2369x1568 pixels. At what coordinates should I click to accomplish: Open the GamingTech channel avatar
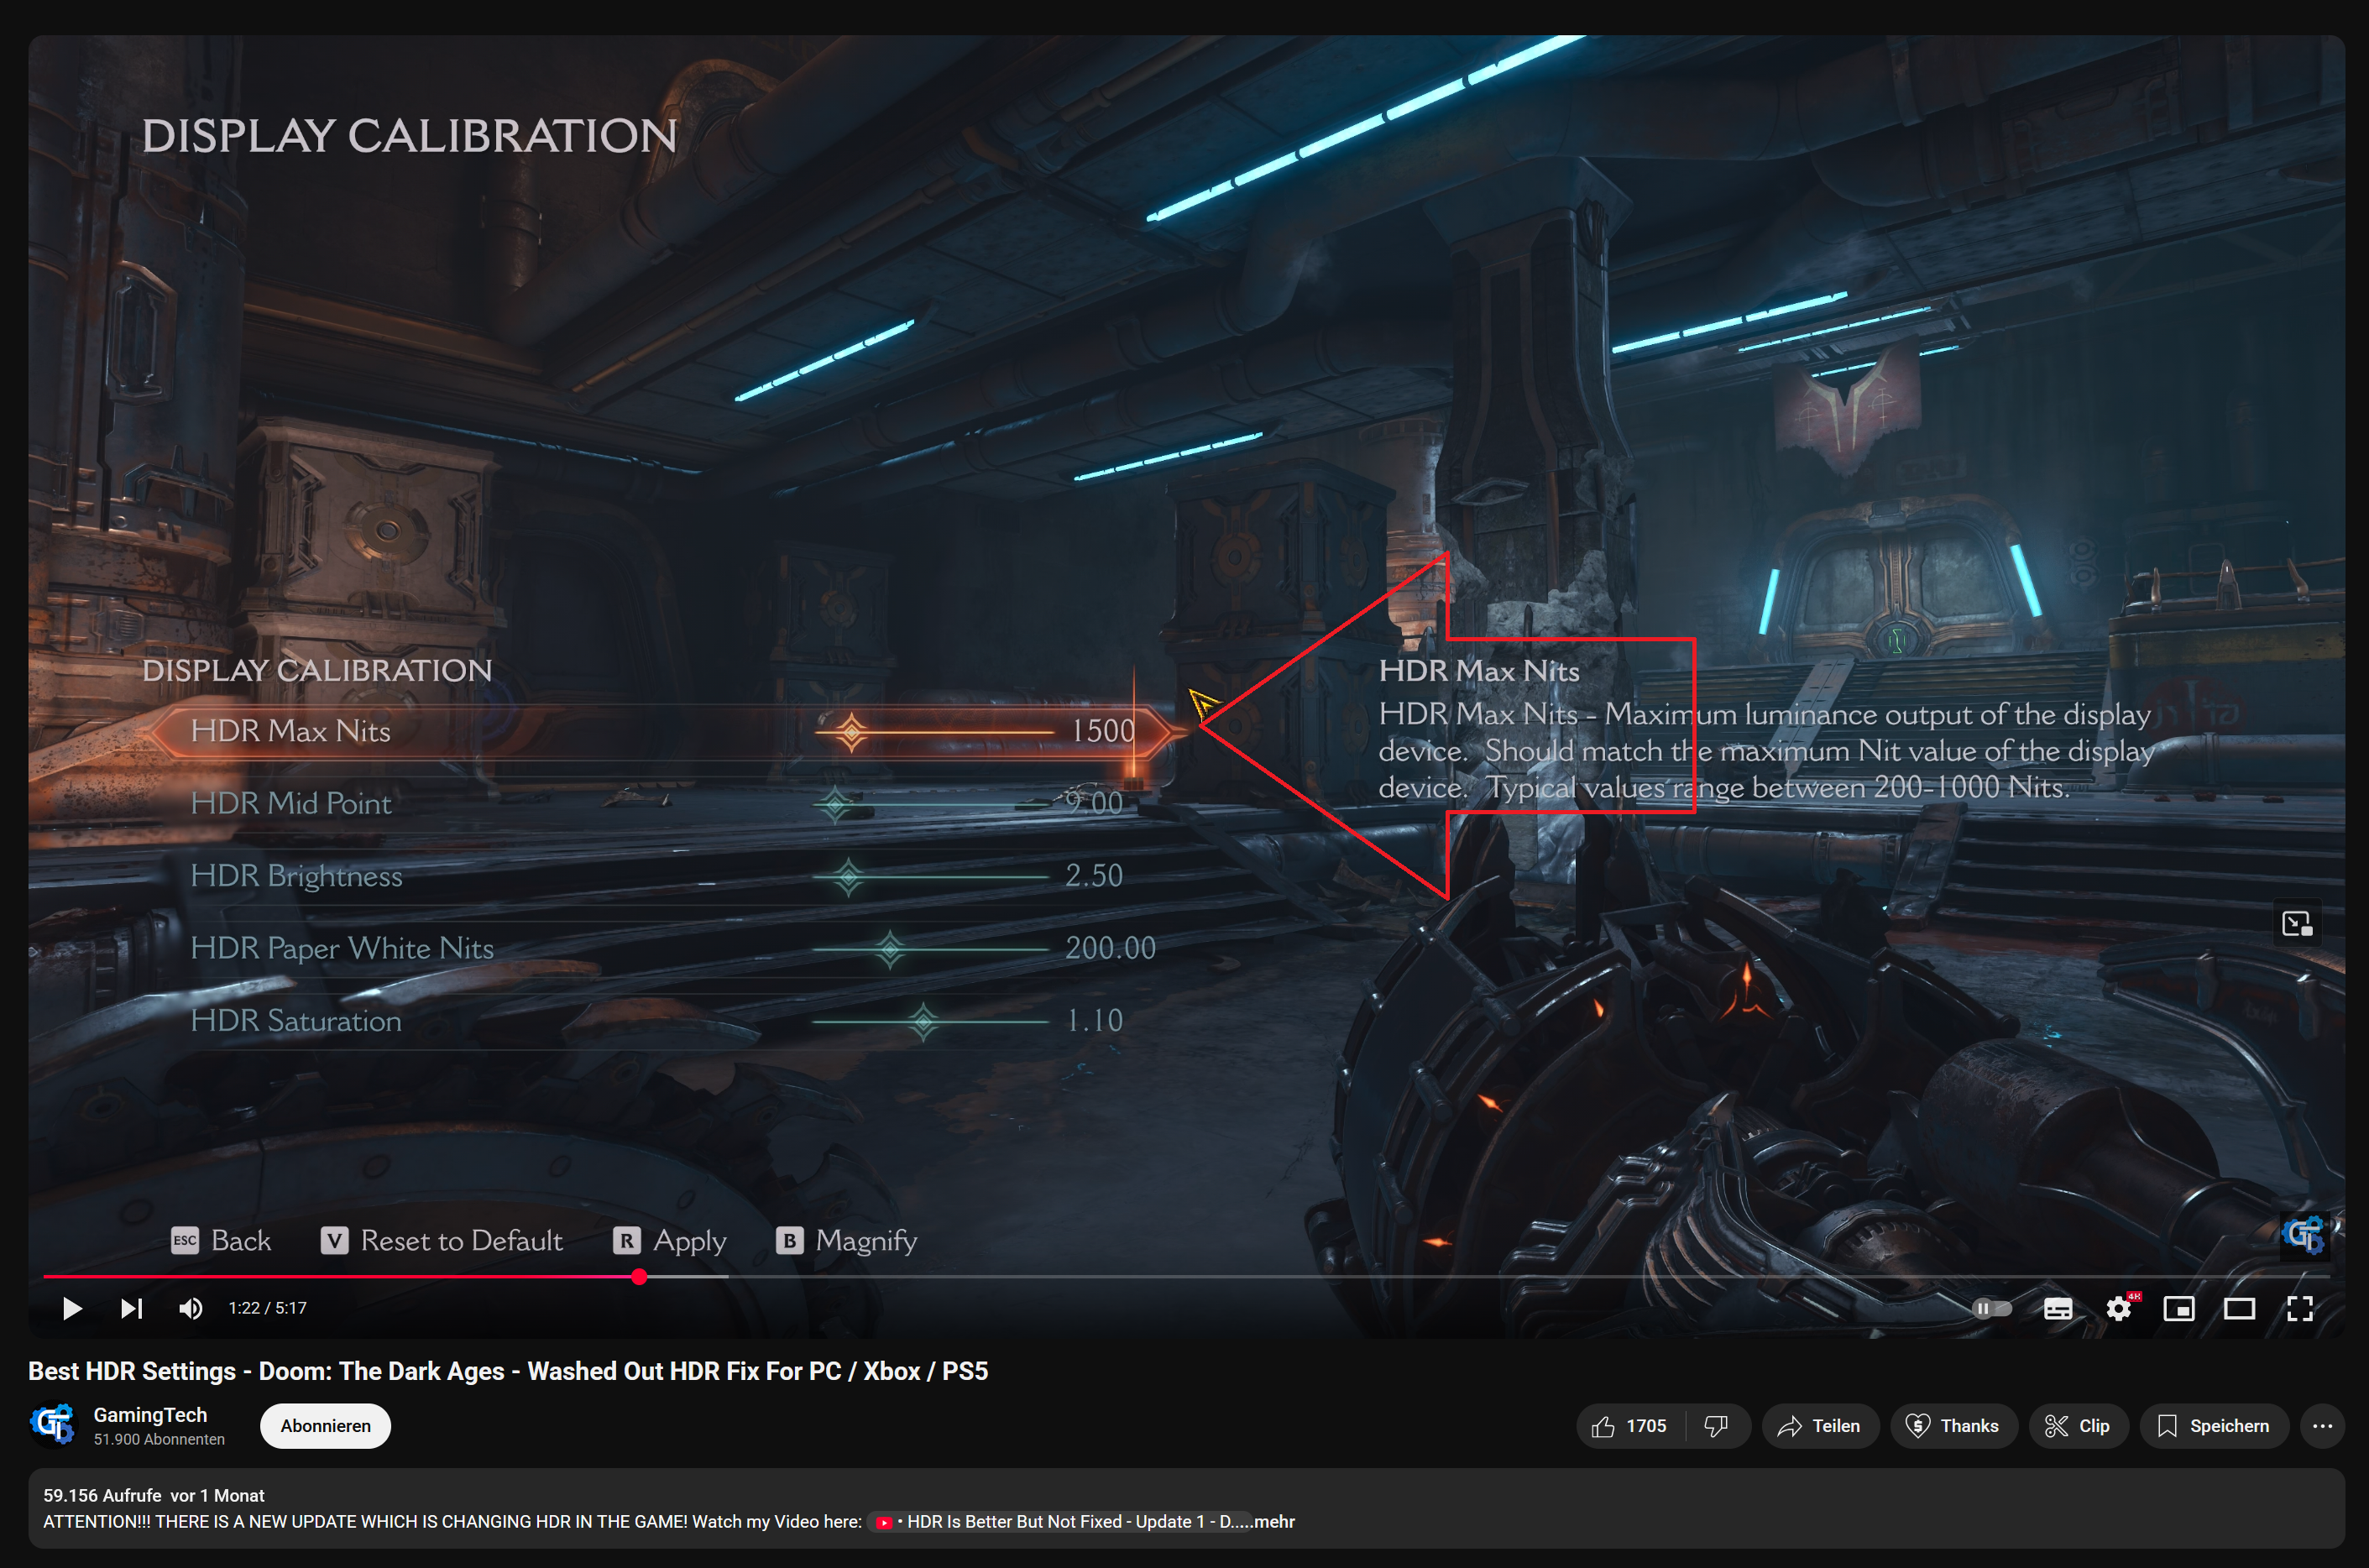click(55, 1424)
